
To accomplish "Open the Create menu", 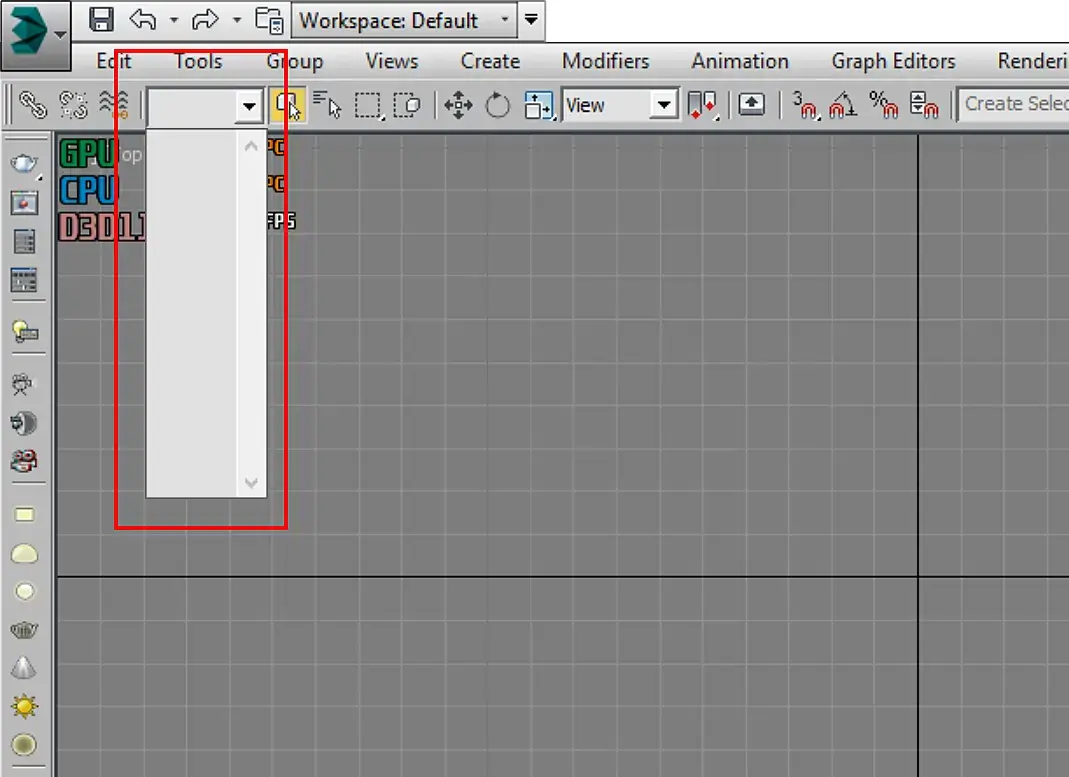I will tap(490, 61).
